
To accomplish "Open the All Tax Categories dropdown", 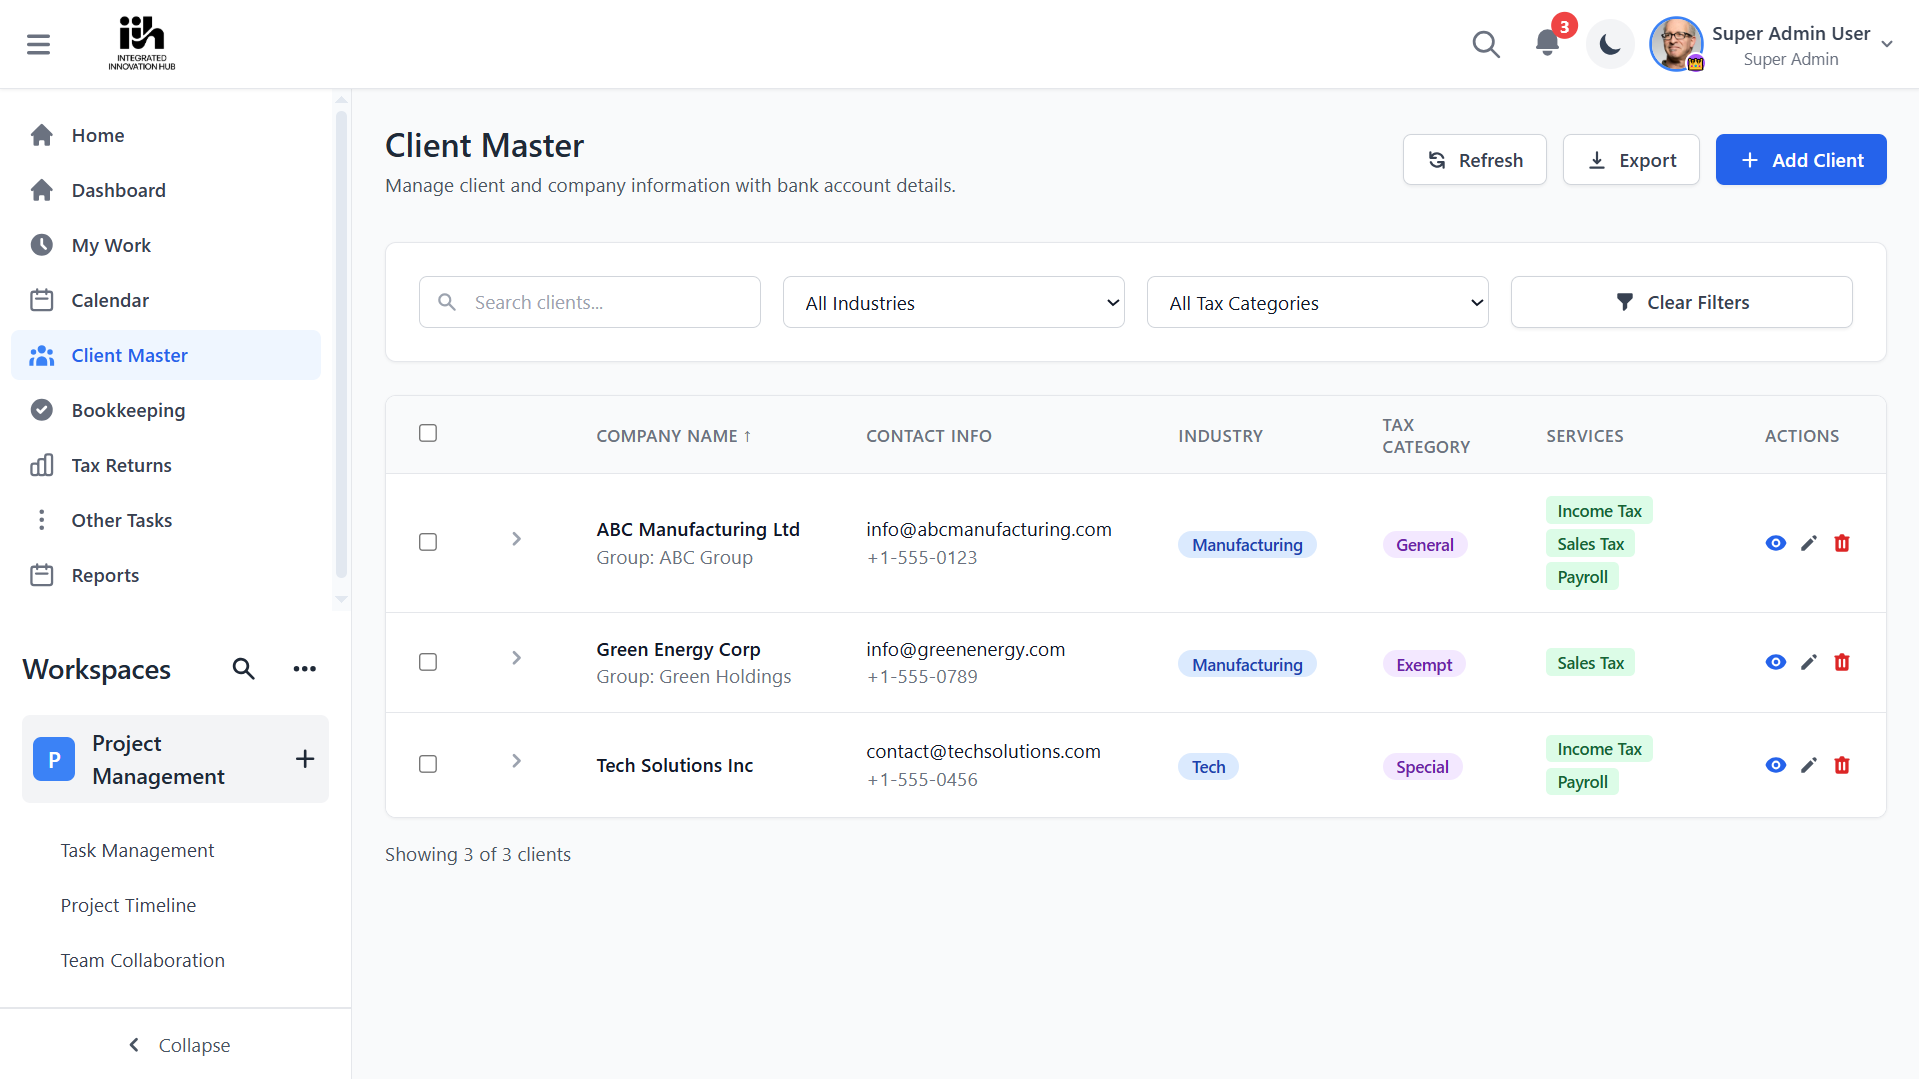I will 1317,302.
